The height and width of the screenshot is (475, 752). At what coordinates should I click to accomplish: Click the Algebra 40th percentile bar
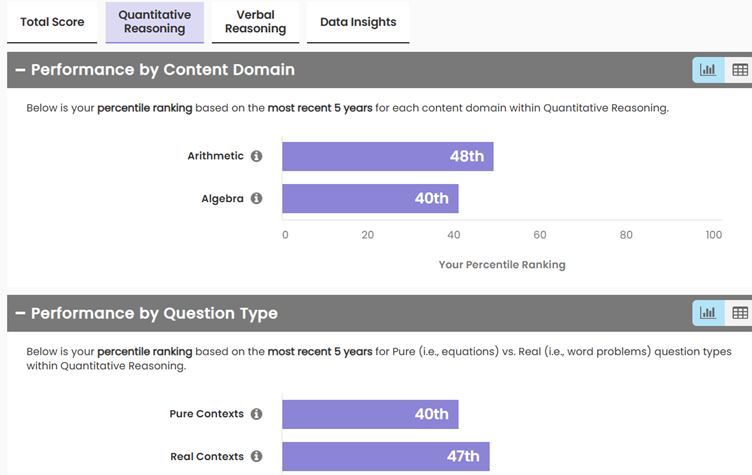pyautogui.click(x=370, y=198)
